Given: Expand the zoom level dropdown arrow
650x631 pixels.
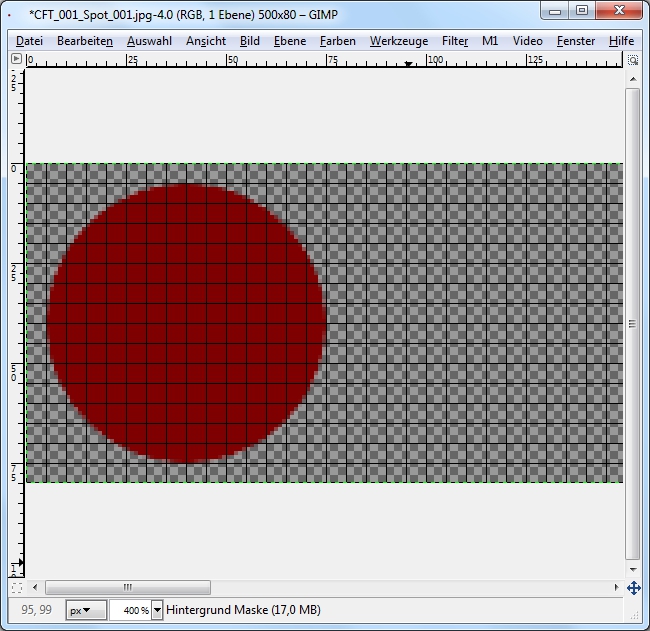Looking at the screenshot, I should [157, 610].
